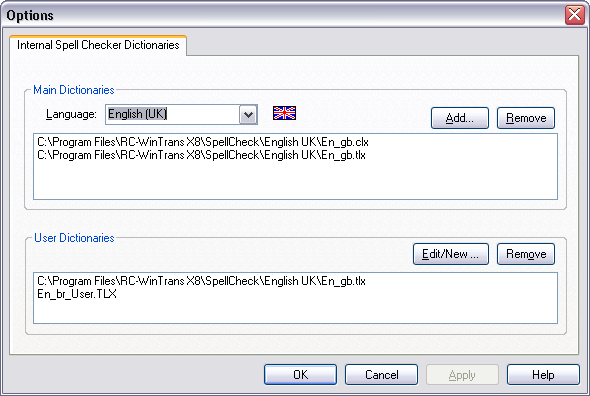Select the En_br_User.TLX user dictionary
This screenshot has height=396, width=590.
77,294
